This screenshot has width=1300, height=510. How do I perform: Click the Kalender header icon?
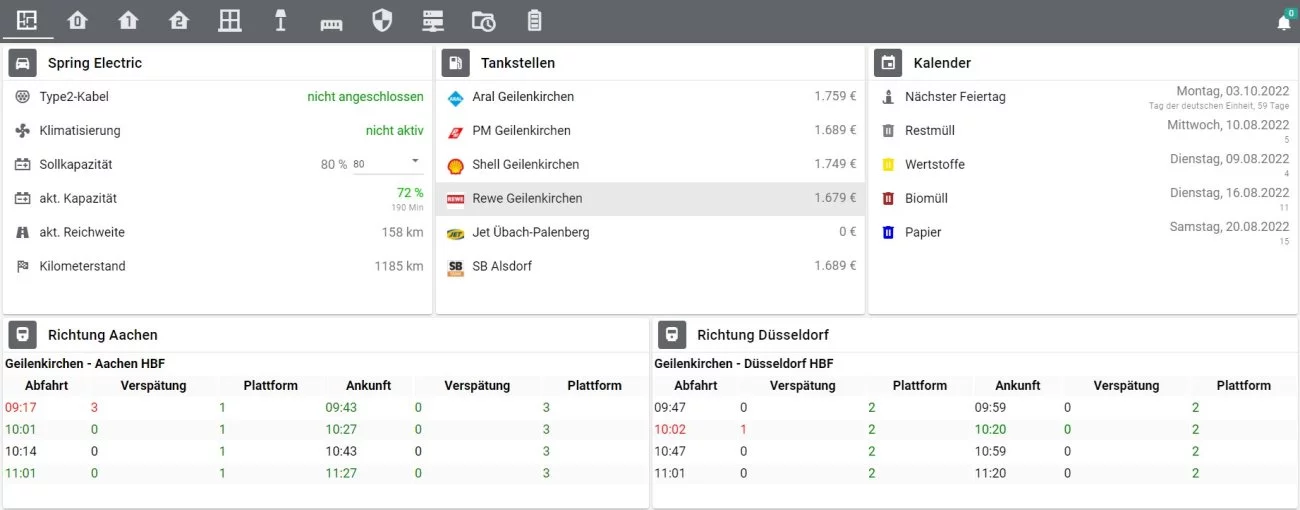(x=887, y=63)
